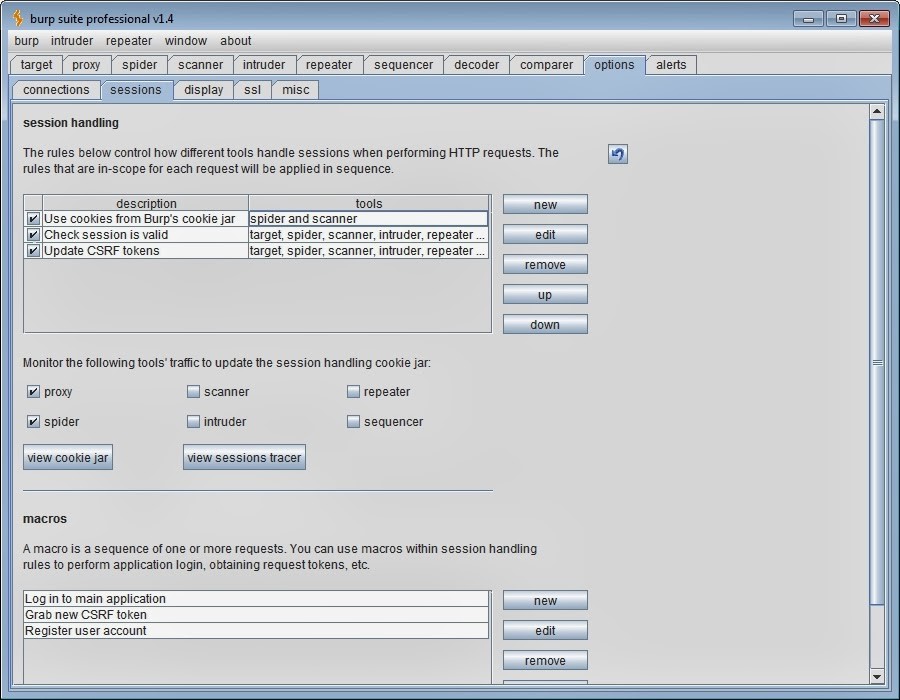900x700 pixels.
Task: Switch to the scanner tab
Action: coord(200,65)
